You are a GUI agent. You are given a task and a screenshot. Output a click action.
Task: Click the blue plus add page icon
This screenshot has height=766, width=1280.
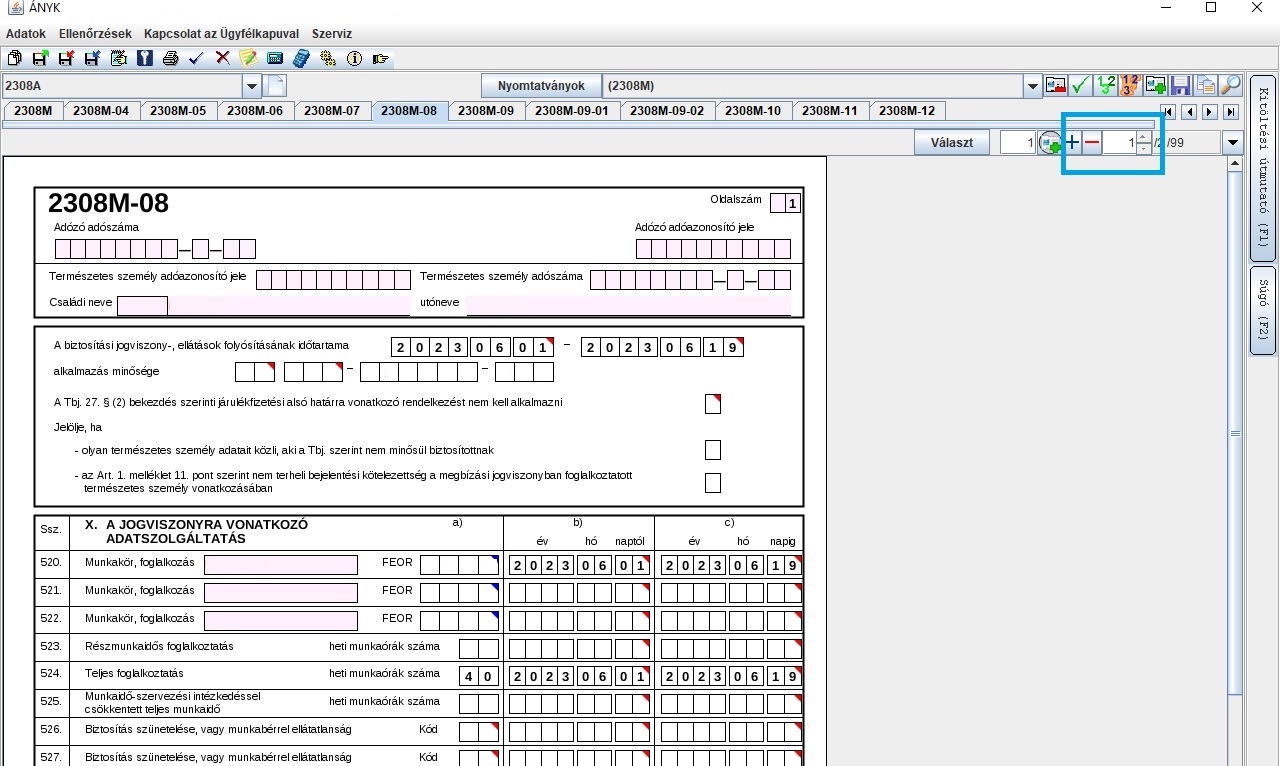(1072, 143)
